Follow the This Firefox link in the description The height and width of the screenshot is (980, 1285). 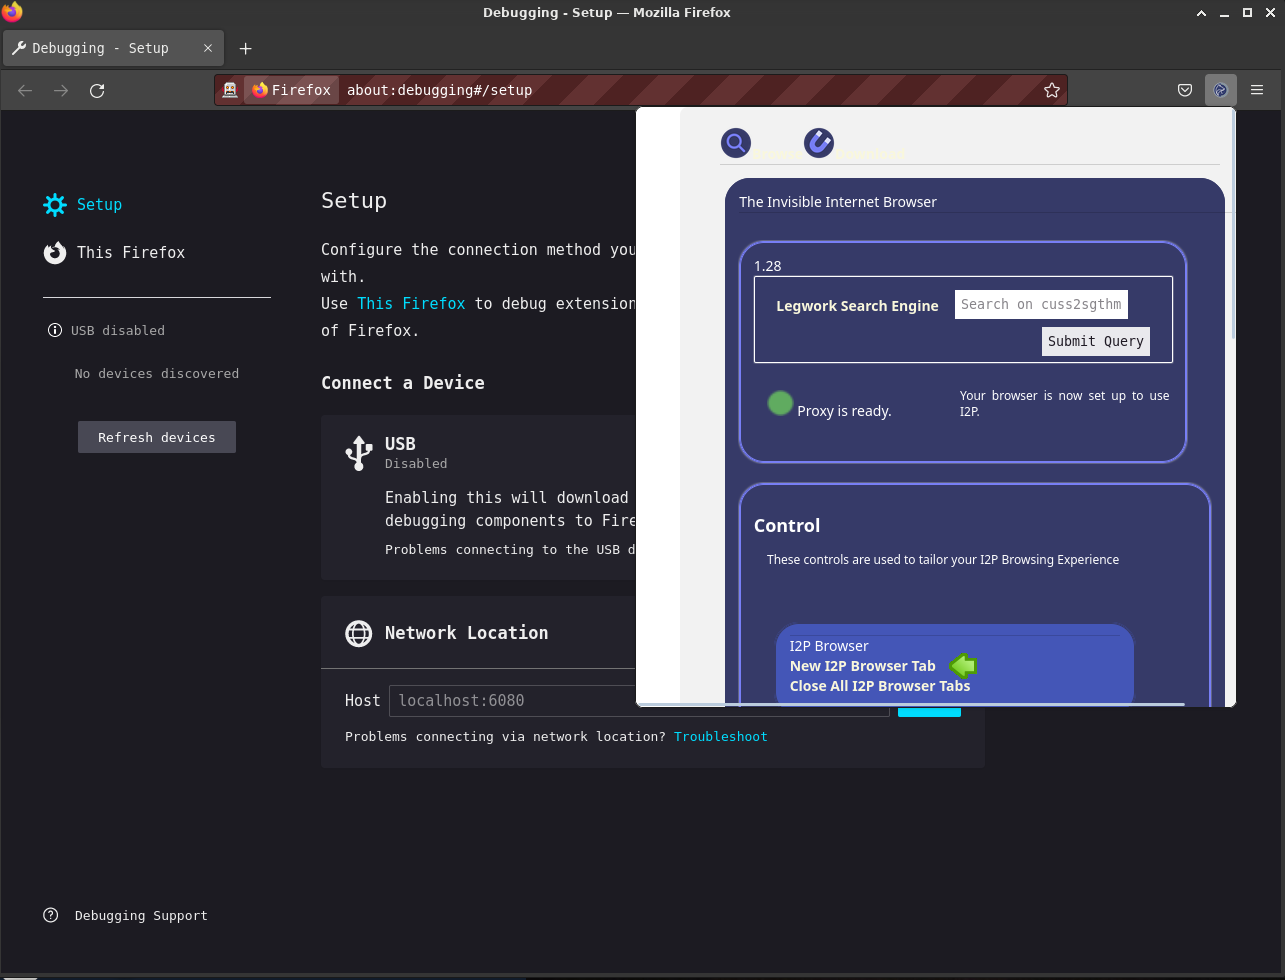click(411, 303)
